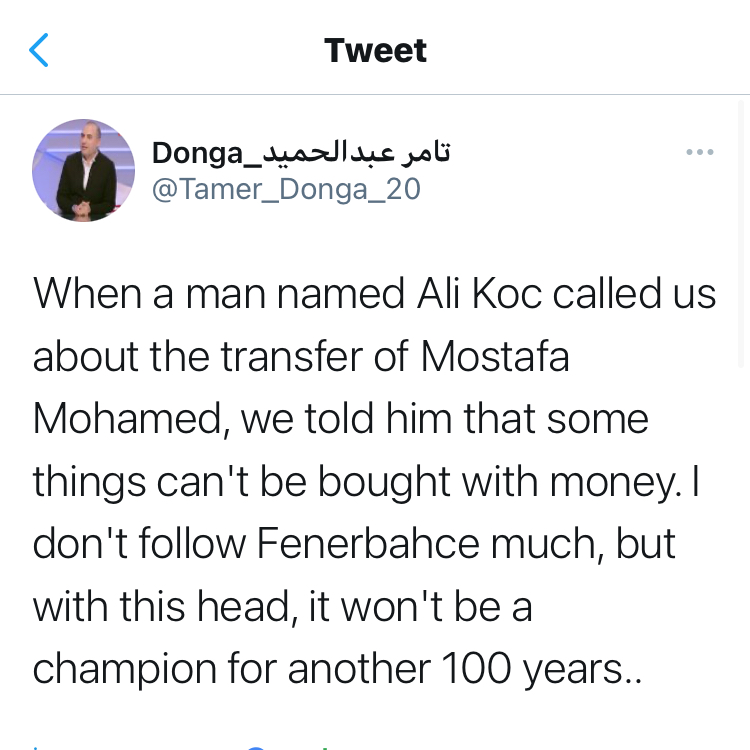
Task: Click the word "called" in tweet
Action: pos(605,296)
